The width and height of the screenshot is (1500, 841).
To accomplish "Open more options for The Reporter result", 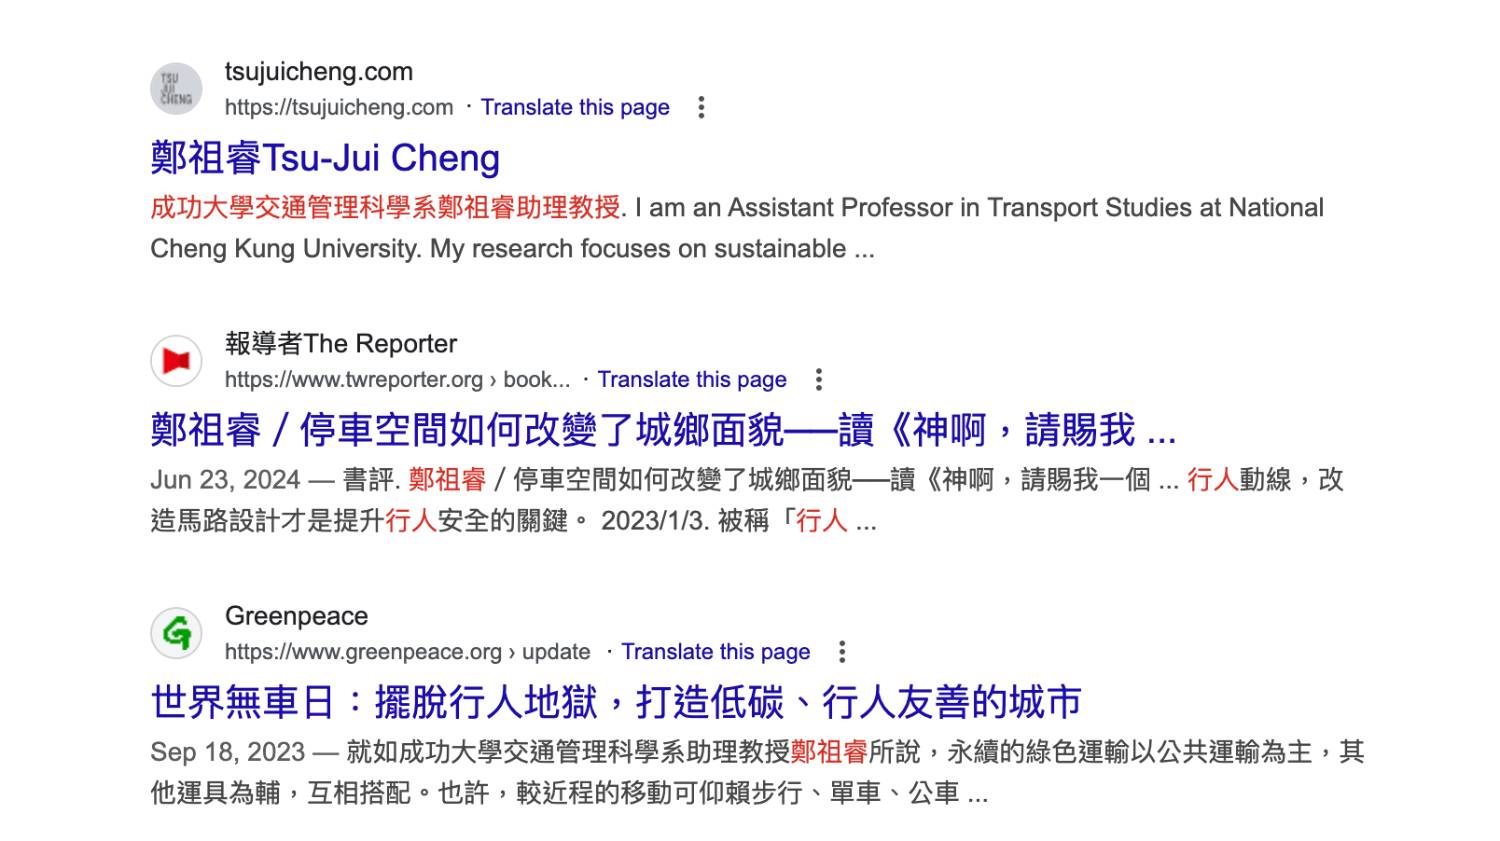I will click(x=818, y=379).
